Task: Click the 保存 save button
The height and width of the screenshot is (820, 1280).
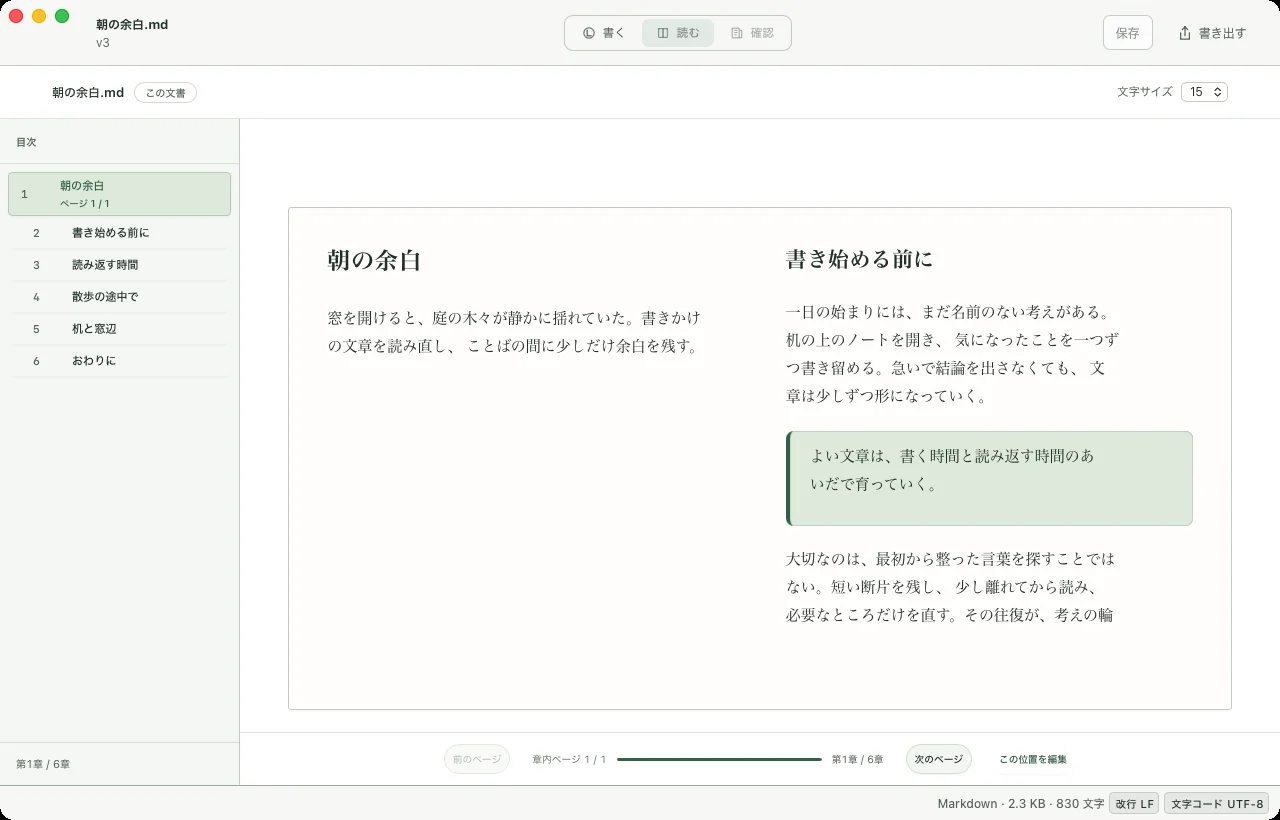Action: pos(1128,33)
